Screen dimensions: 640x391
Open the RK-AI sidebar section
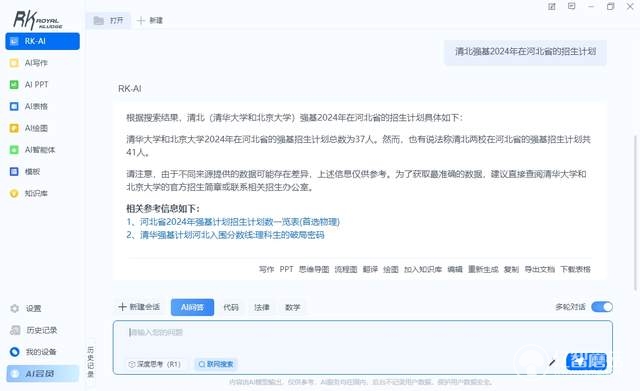[x=42, y=41]
